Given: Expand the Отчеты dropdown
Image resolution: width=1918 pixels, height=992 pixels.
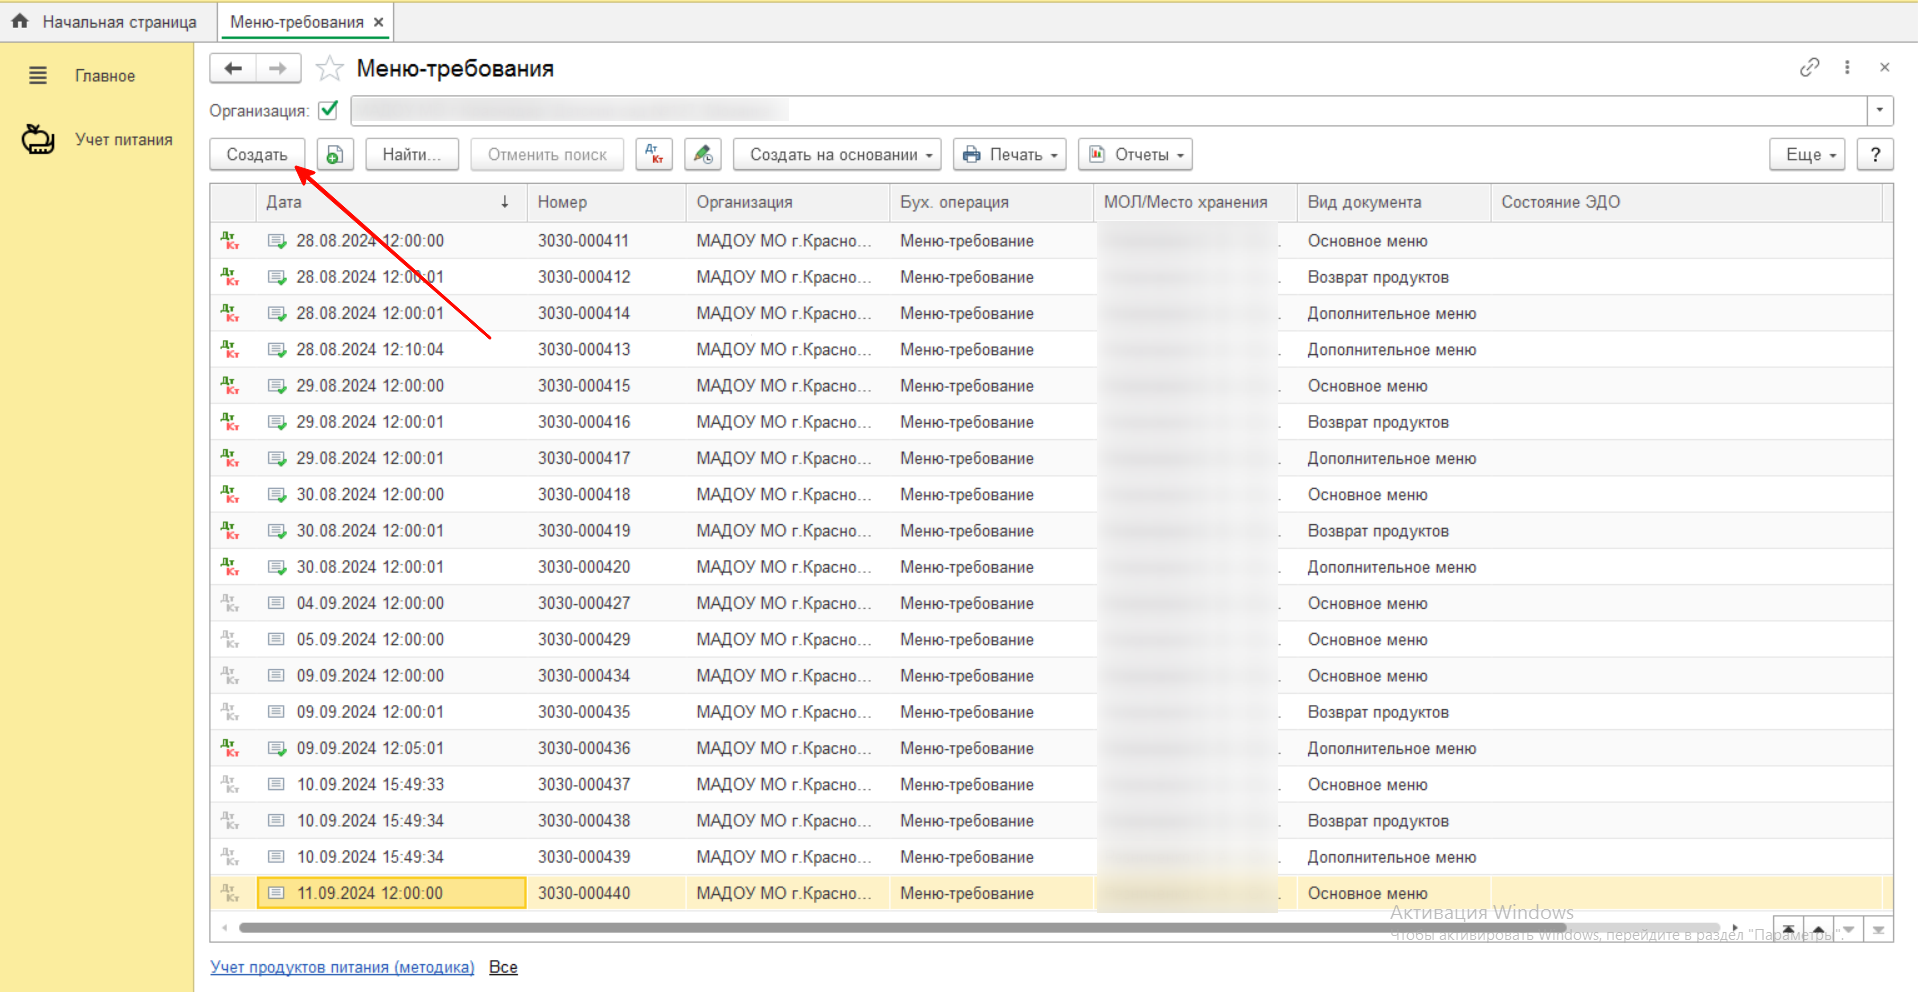Looking at the screenshot, I should tap(1136, 155).
